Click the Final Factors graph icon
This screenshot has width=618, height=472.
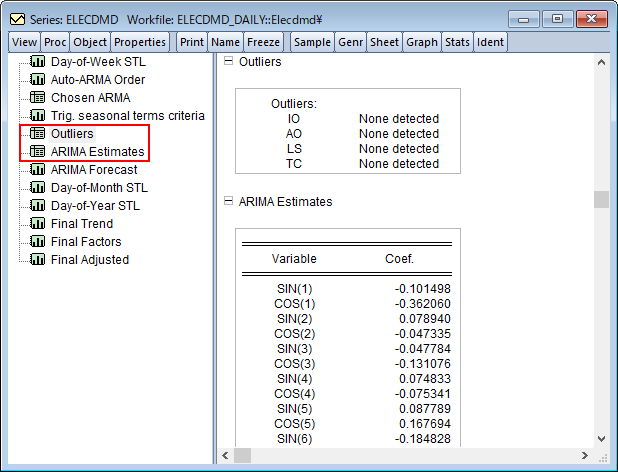[x=37, y=242]
